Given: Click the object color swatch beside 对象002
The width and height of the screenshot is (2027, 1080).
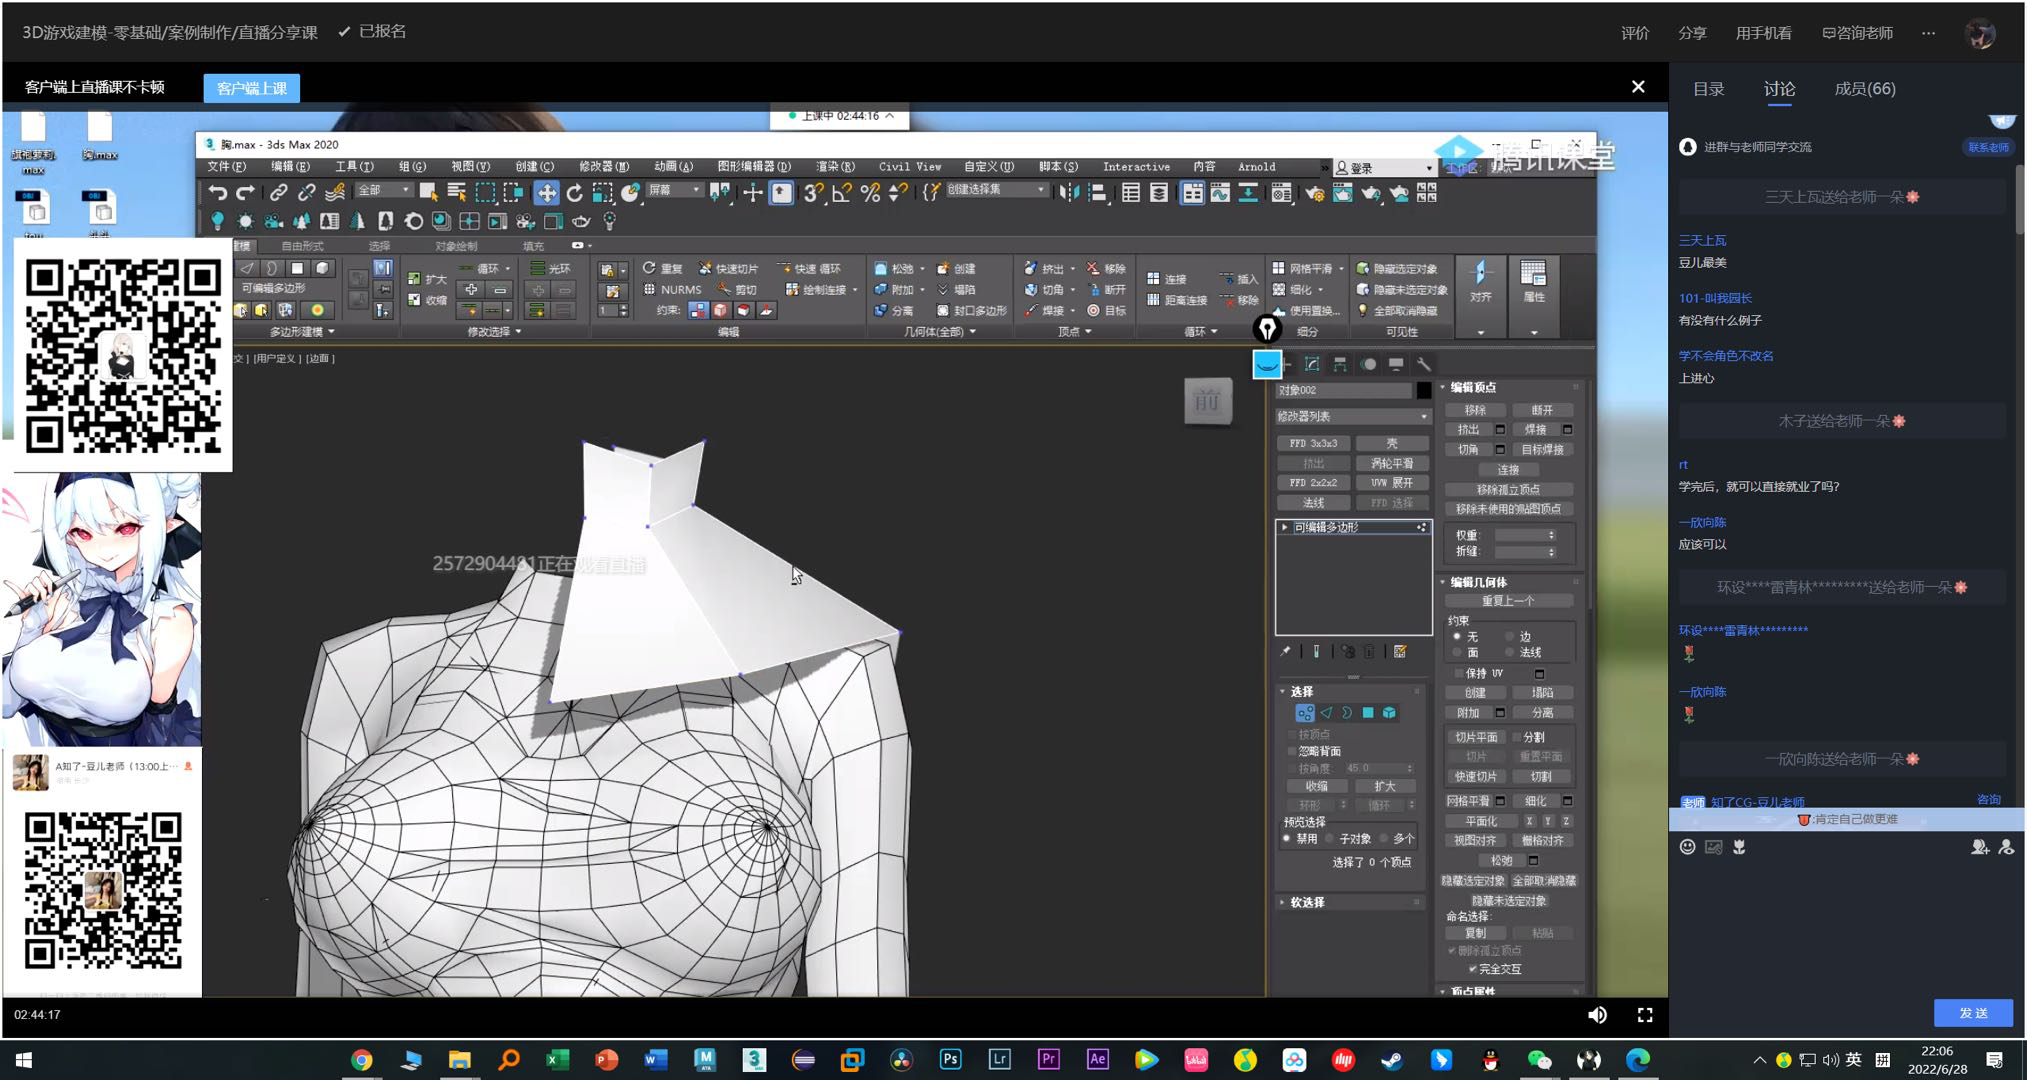Looking at the screenshot, I should coord(1423,390).
